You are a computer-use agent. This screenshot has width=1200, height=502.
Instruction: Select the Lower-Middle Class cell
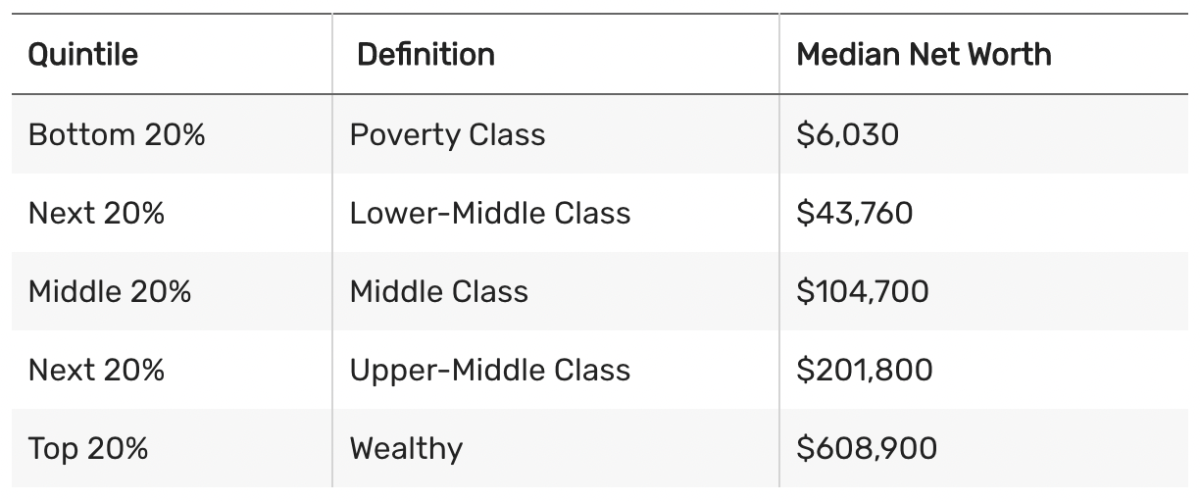point(490,213)
